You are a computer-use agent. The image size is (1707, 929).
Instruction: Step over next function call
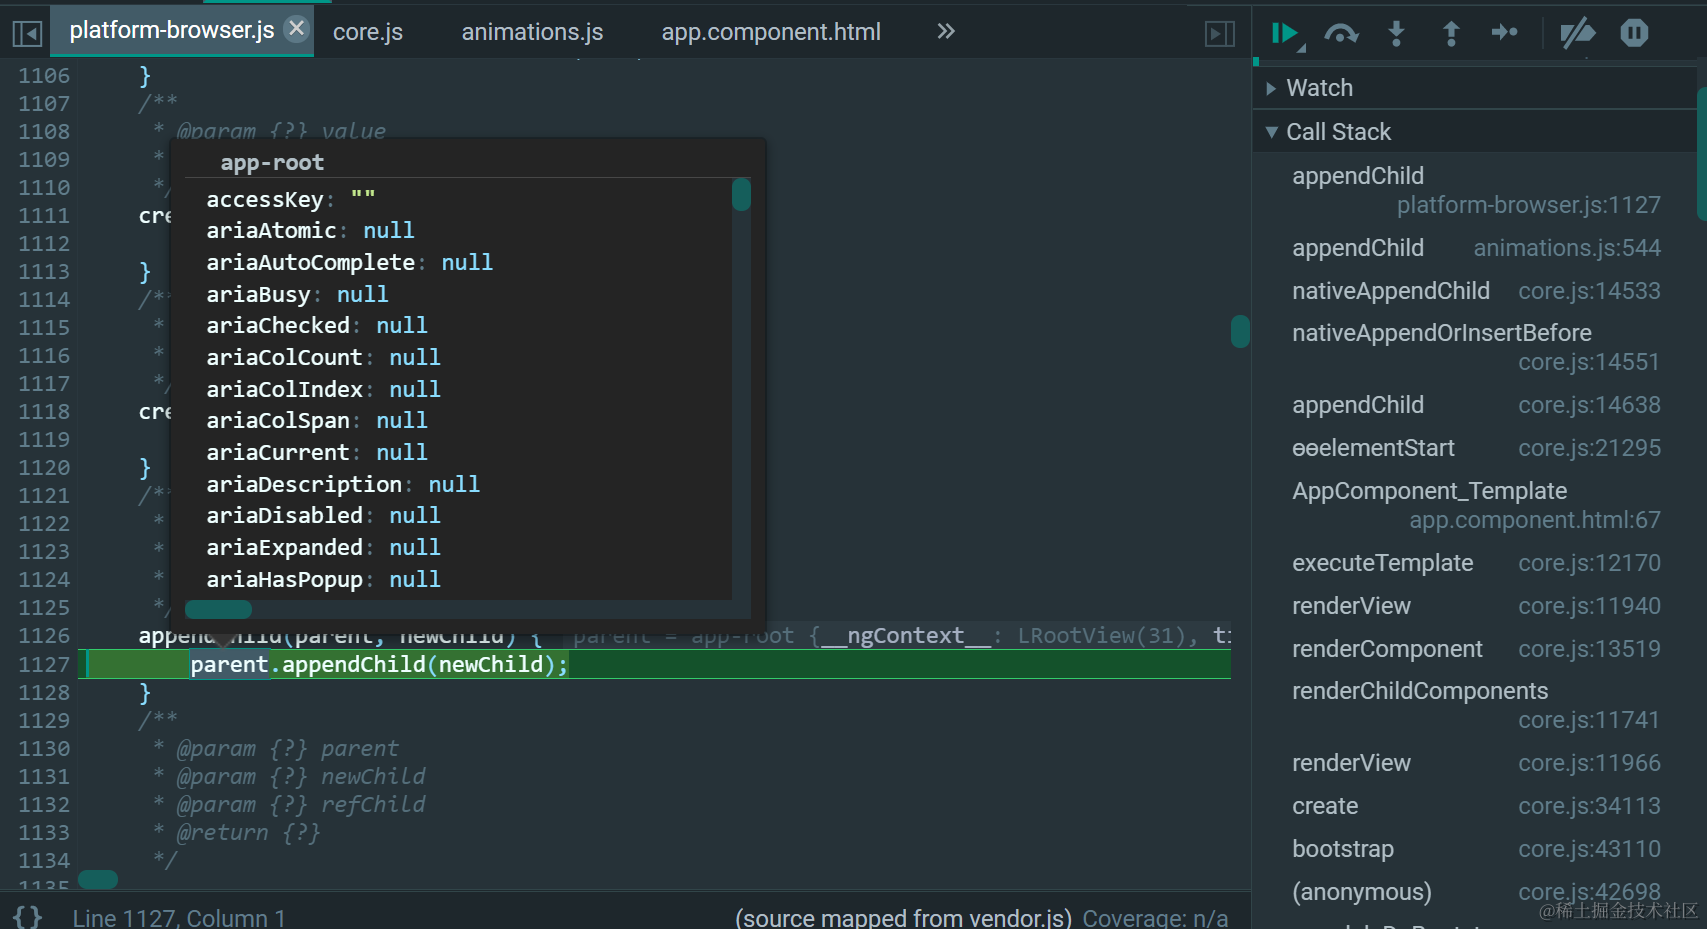click(1341, 34)
